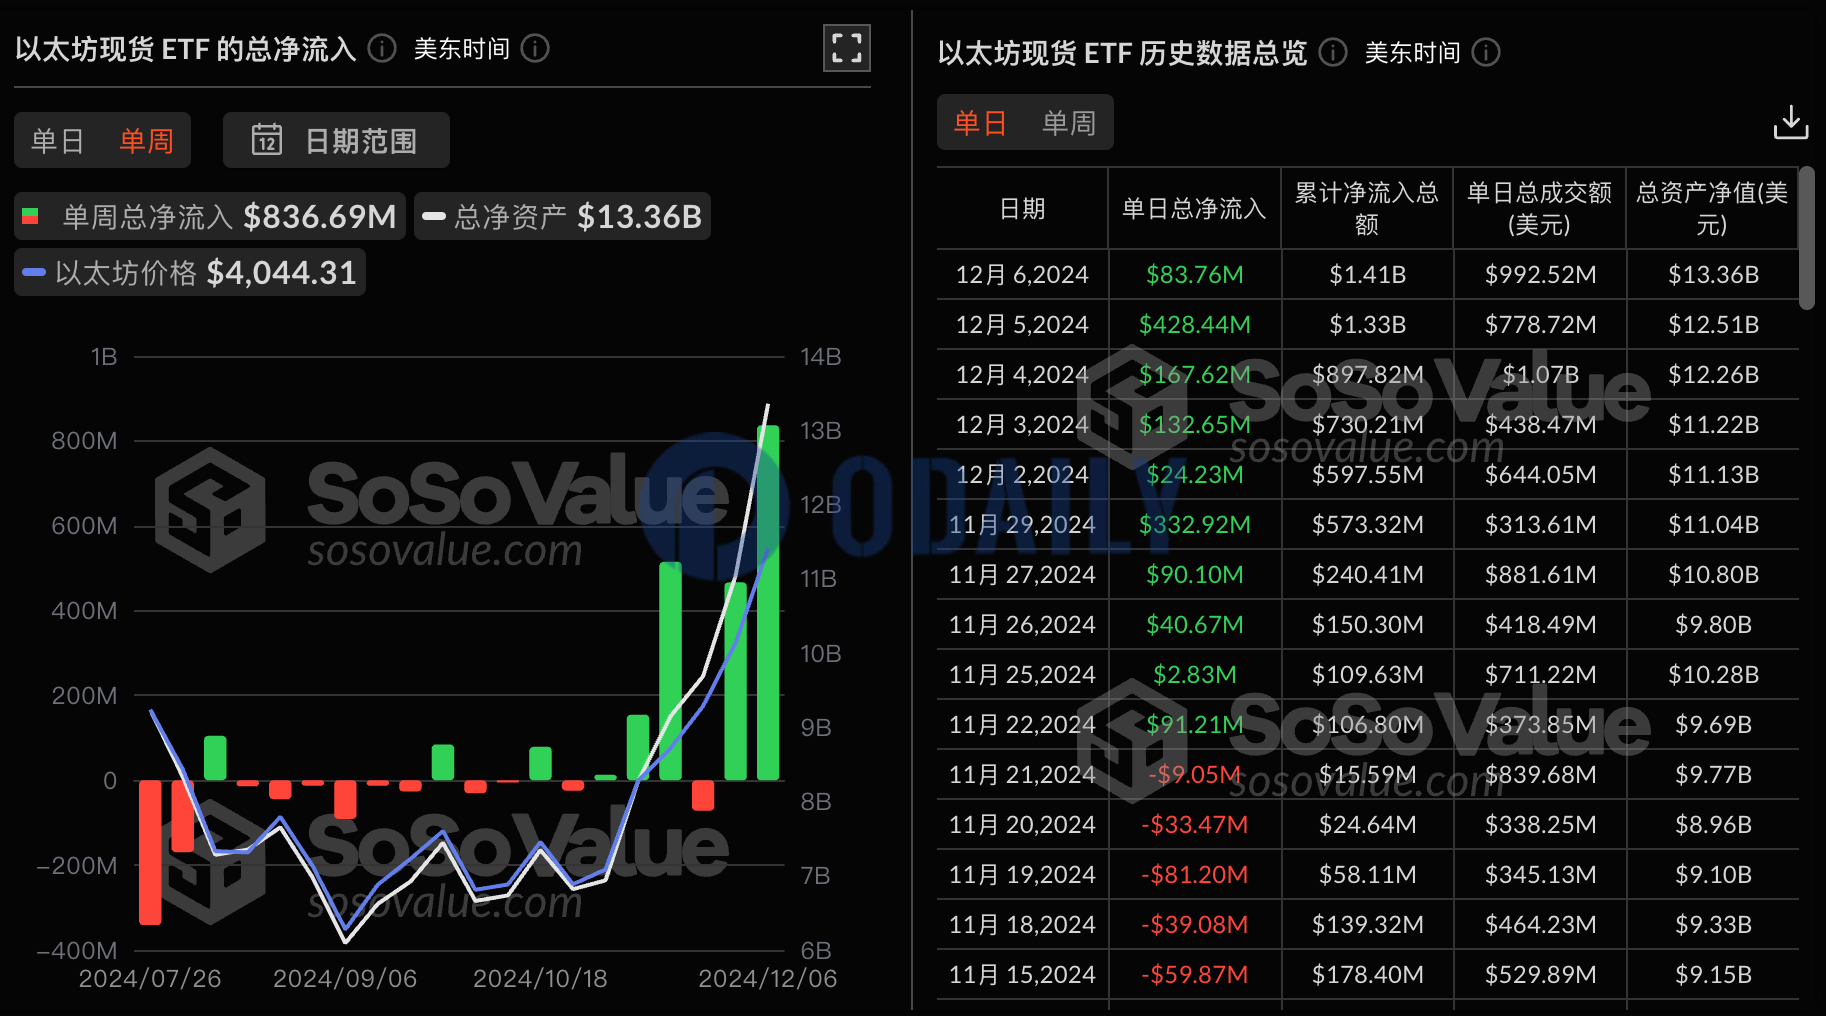Screen dimensions: 1826x1016
Task: Click cumulative value $150.30M
Action: click(x=1367, y=624)
